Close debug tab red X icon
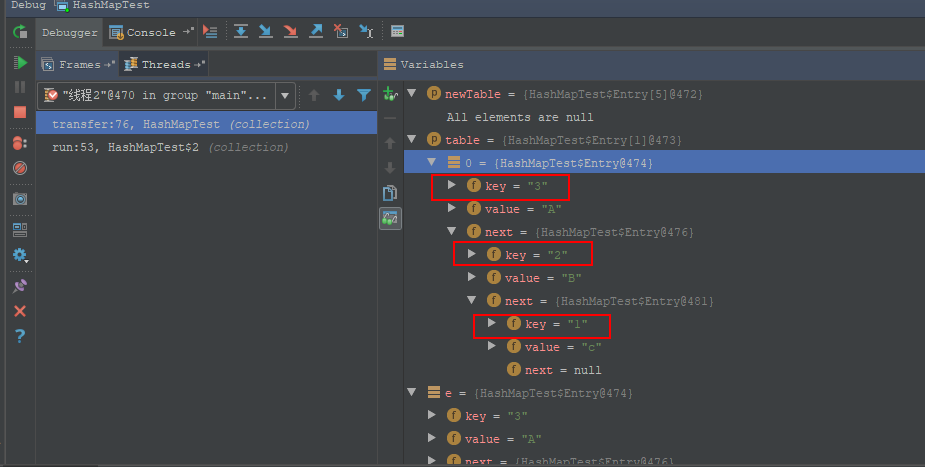This screenshot has height=467, width=925. [x=20, y=311]
